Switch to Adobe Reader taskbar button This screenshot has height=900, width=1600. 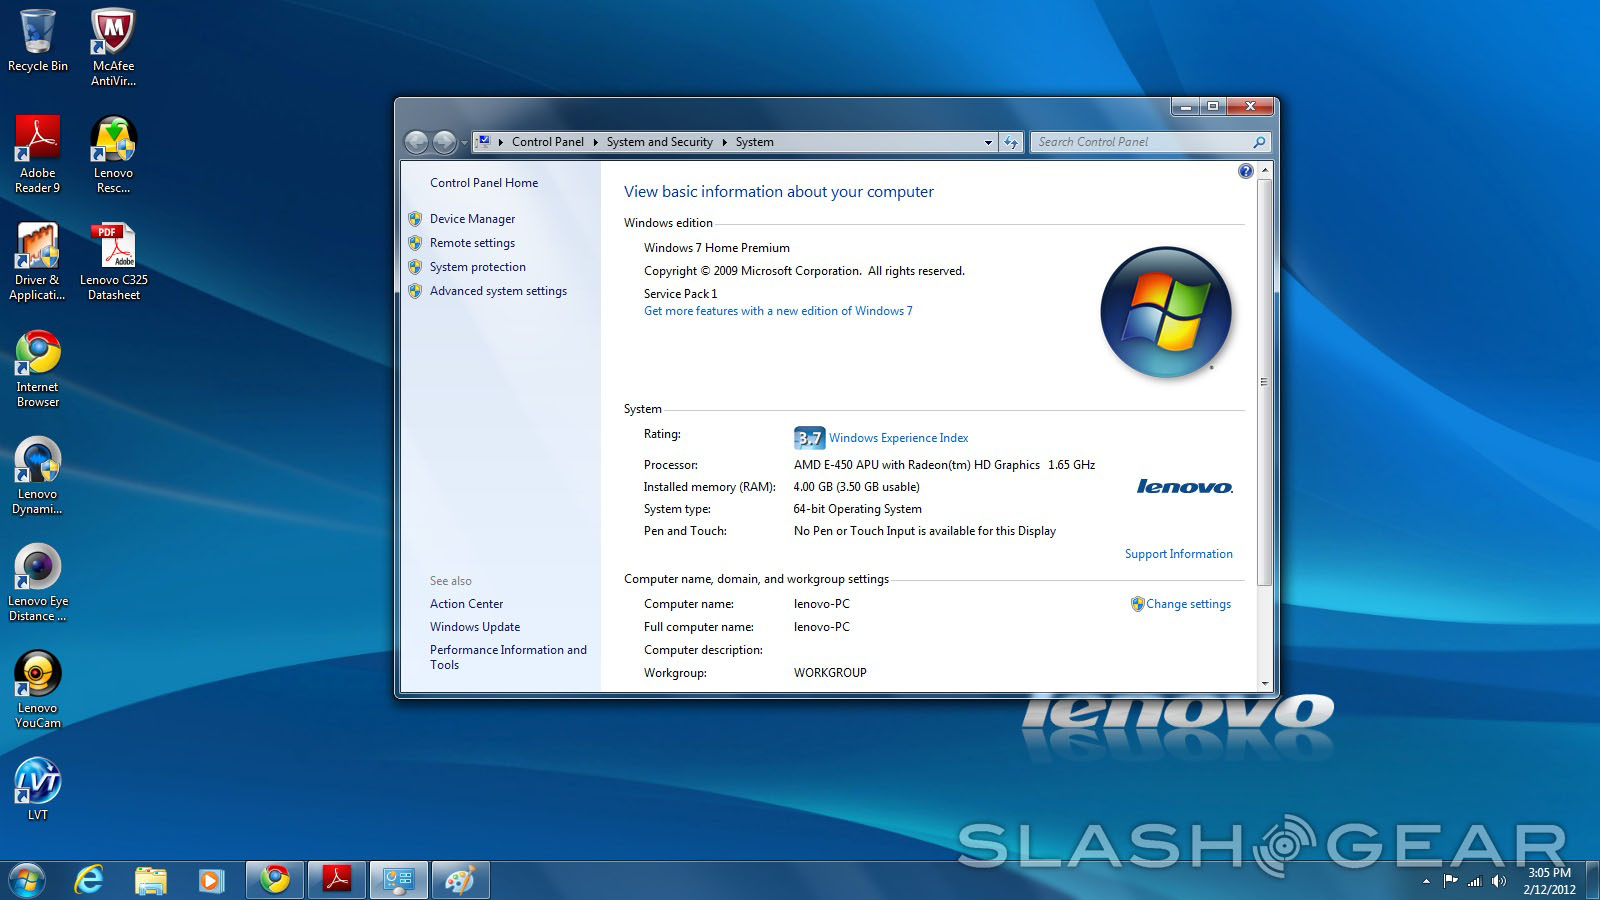tap(337, 880)
